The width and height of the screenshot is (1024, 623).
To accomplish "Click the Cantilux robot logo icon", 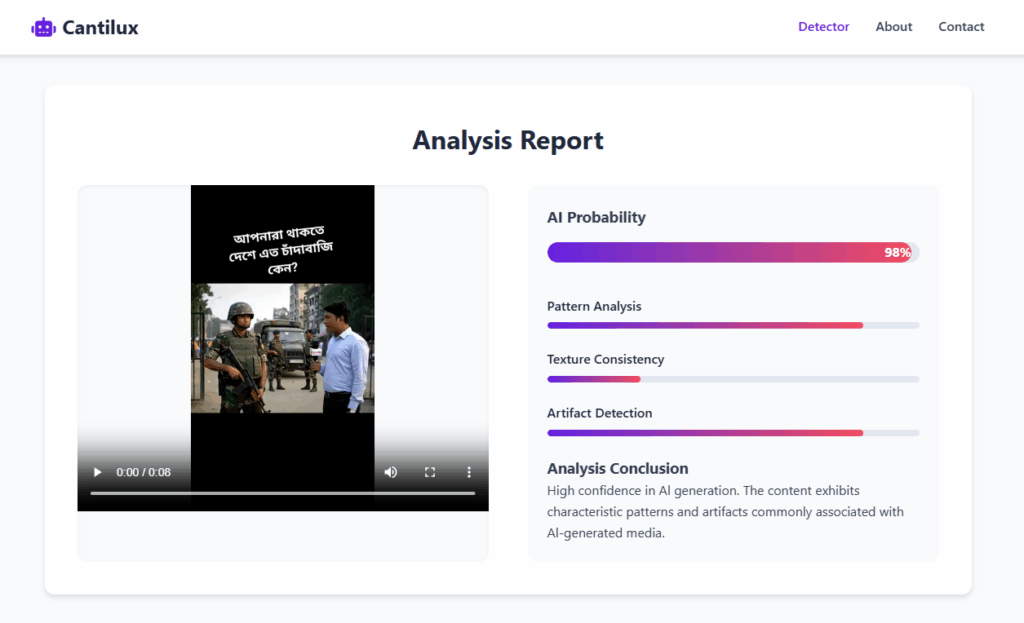I will 43,27.
